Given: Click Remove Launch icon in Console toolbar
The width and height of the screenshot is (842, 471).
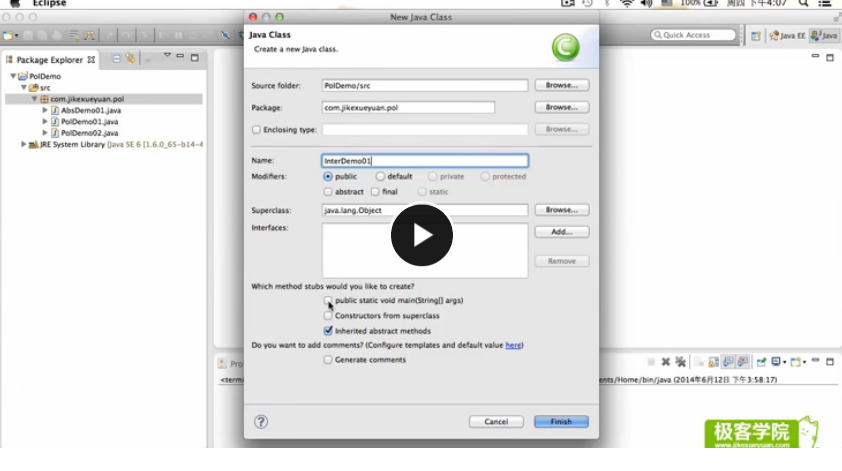Looking at the screenshot, I should point(665,361).
